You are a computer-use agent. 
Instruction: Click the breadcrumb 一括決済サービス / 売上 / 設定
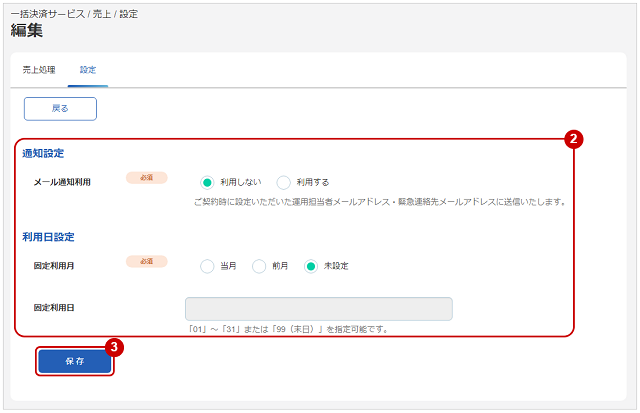pos(74,14)
